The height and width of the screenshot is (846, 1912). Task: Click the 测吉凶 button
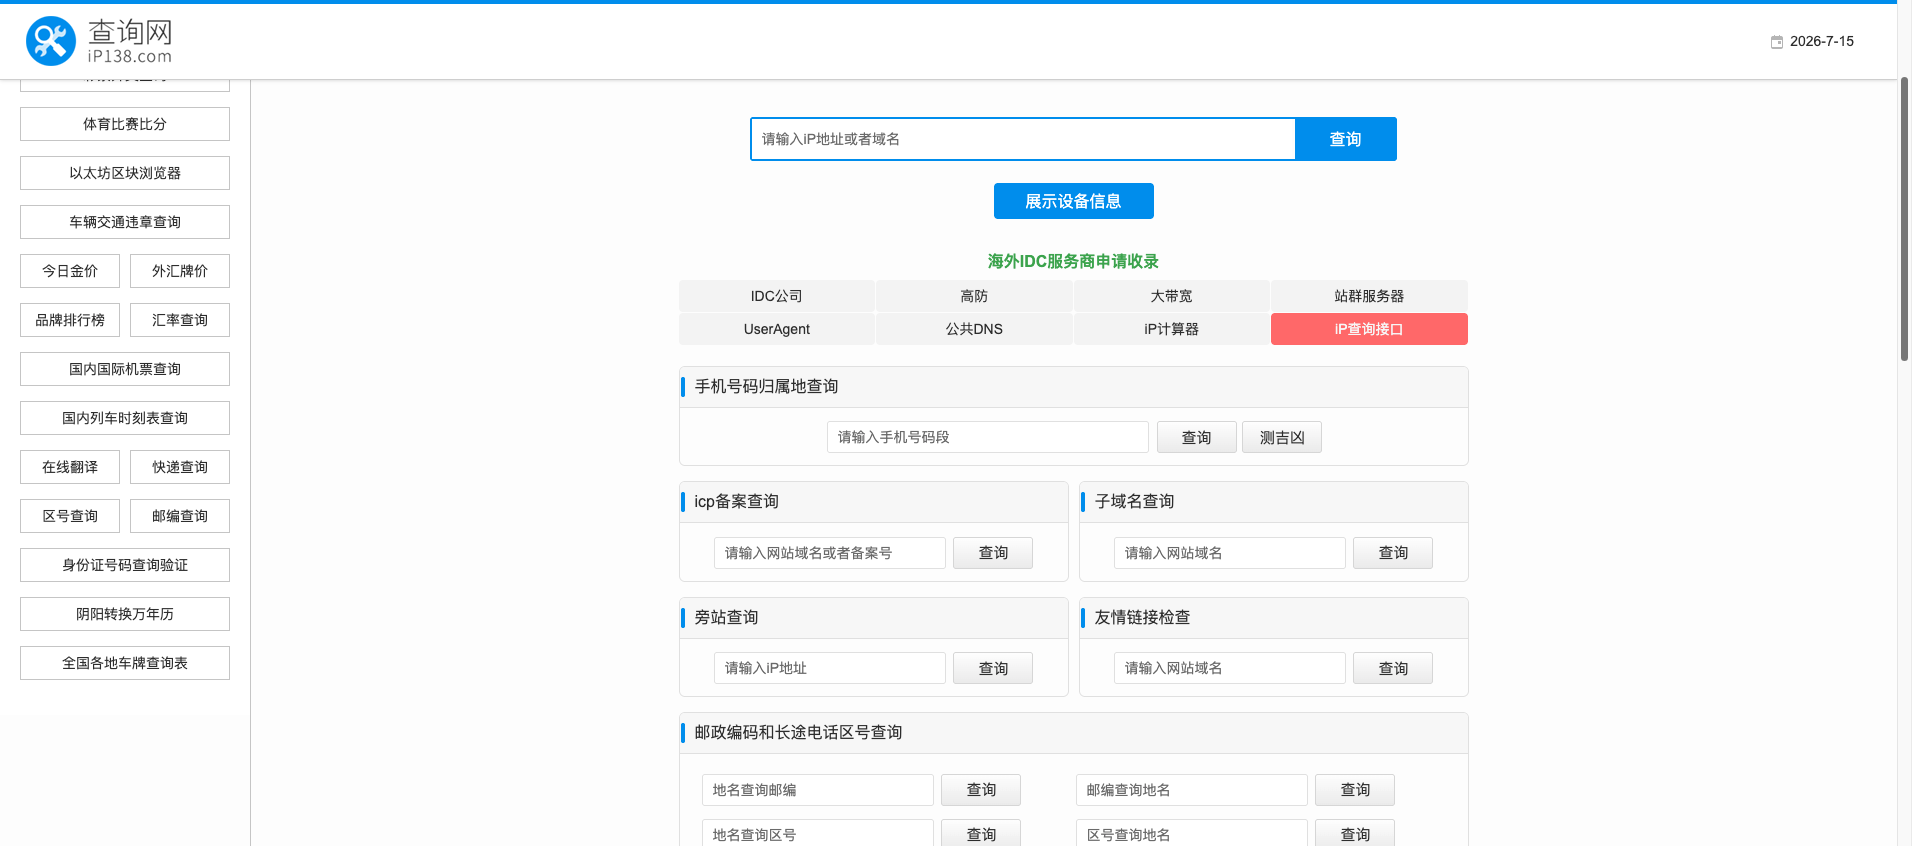[1282, 437]
